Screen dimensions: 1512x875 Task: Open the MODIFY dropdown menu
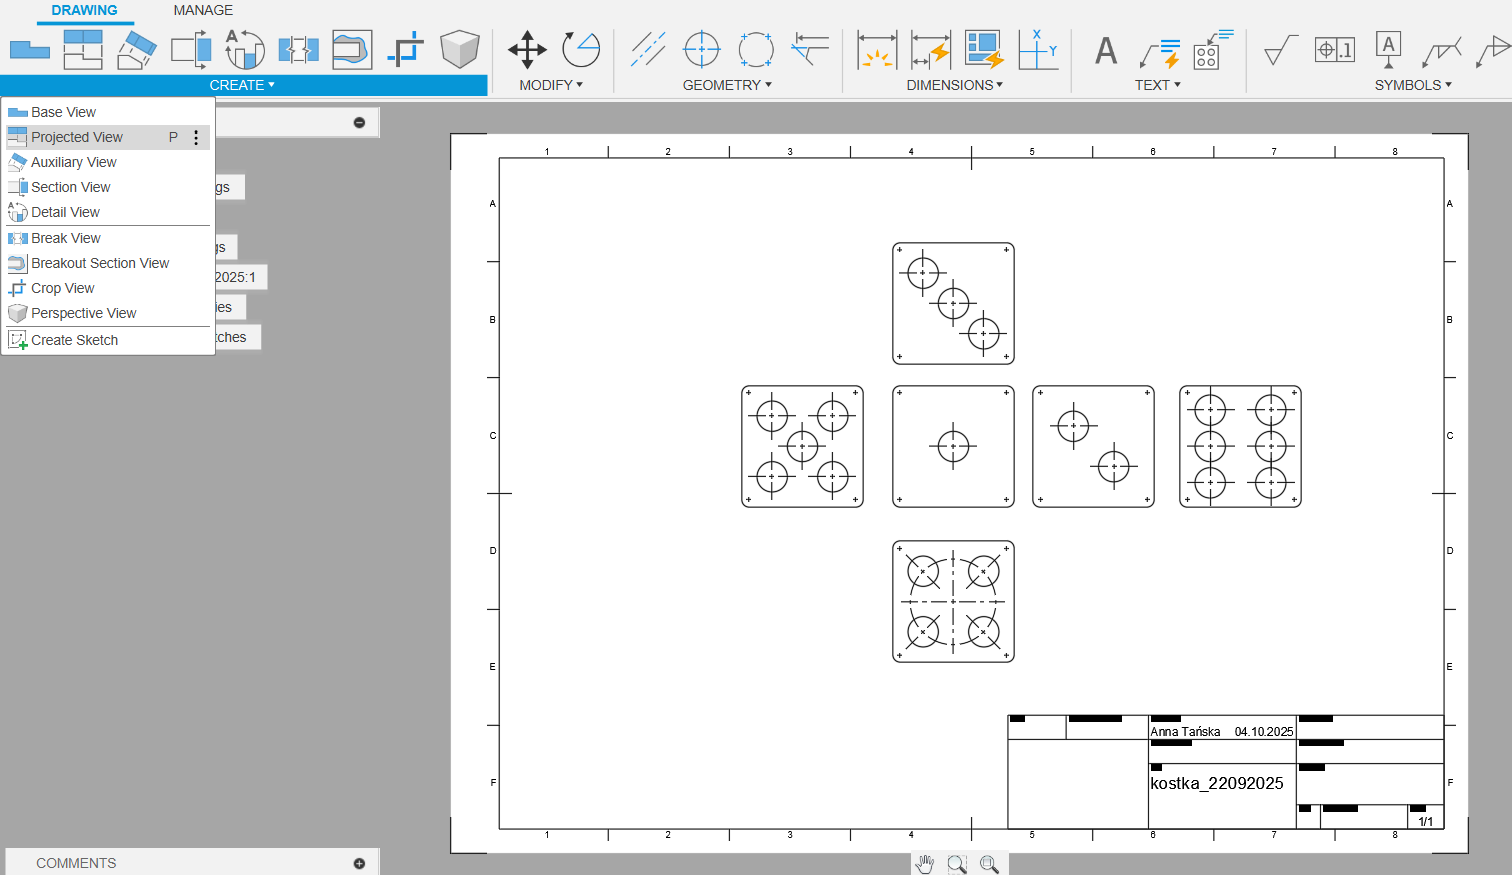pyautogui.click(x=551, y=85)
